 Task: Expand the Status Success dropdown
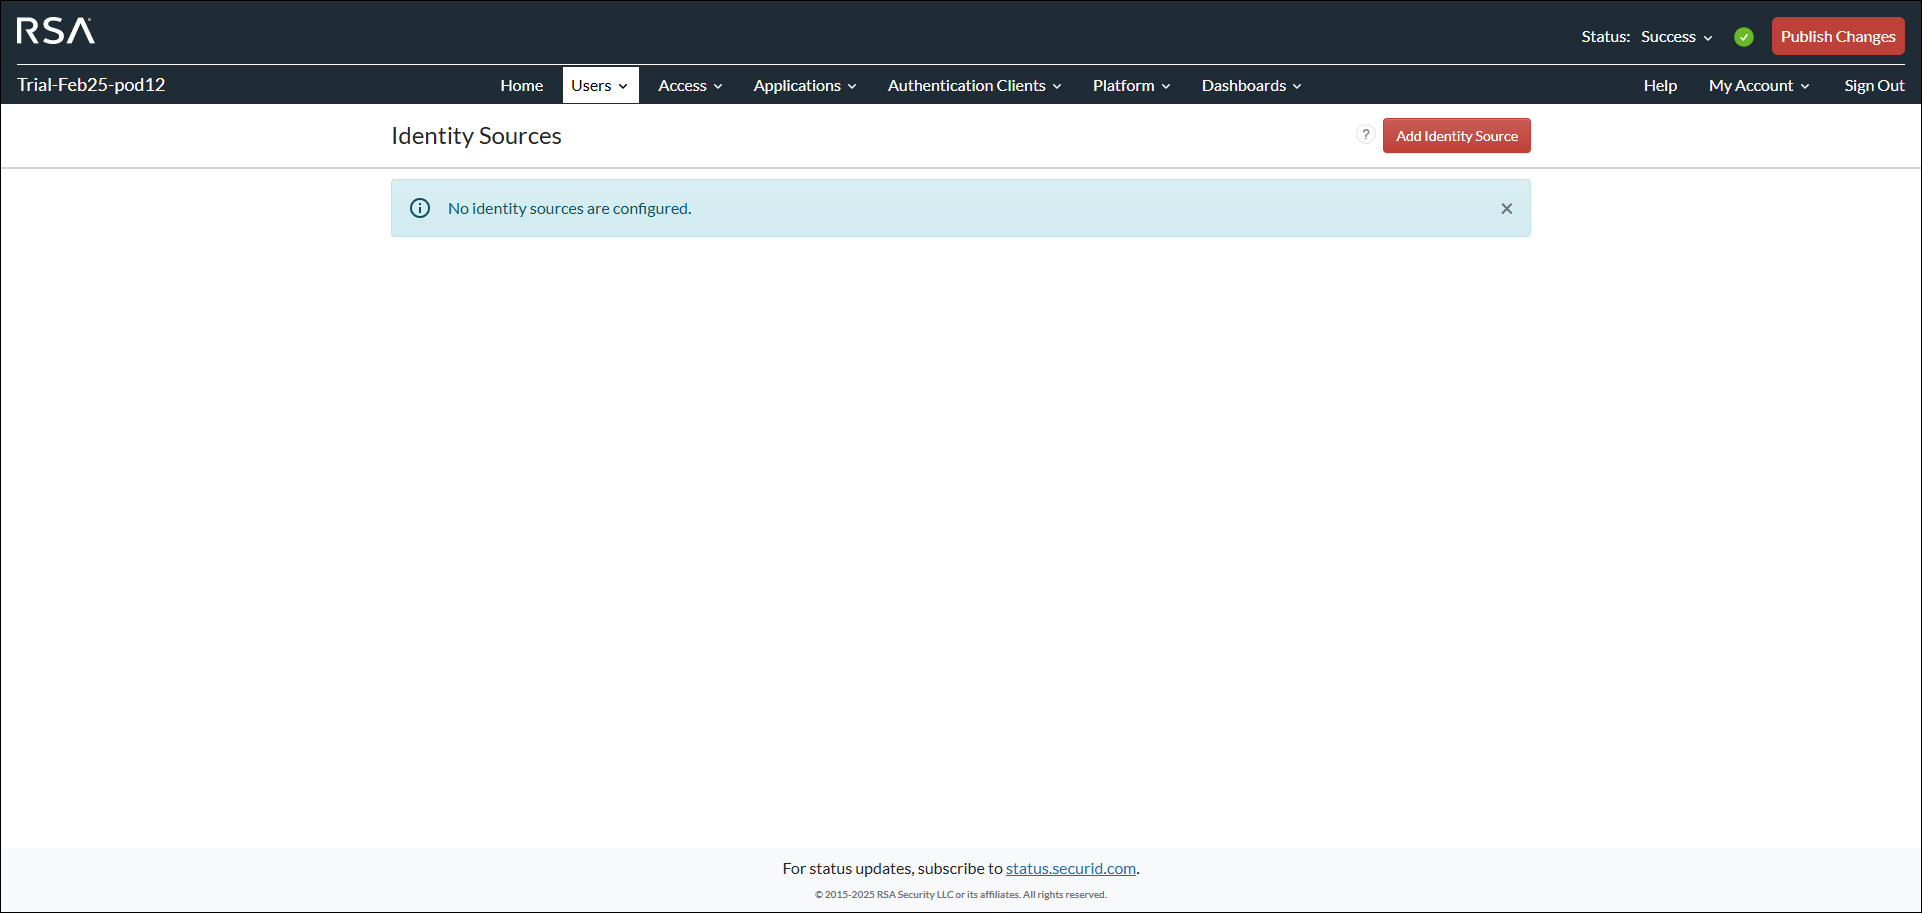[1676, 37]
